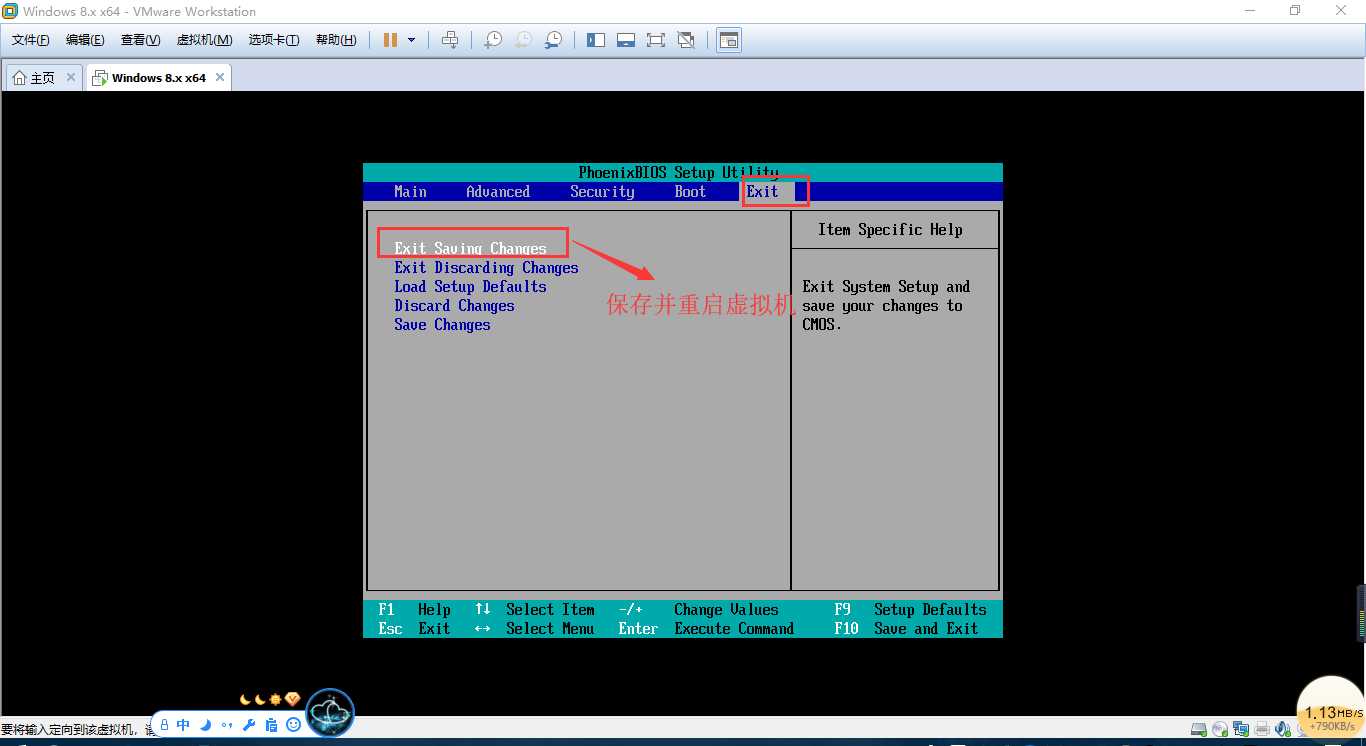The width and height of the screenshot is (1366, 746).
Task: Enter Unity mode from the toolbar
Action: tap(686, 40)
